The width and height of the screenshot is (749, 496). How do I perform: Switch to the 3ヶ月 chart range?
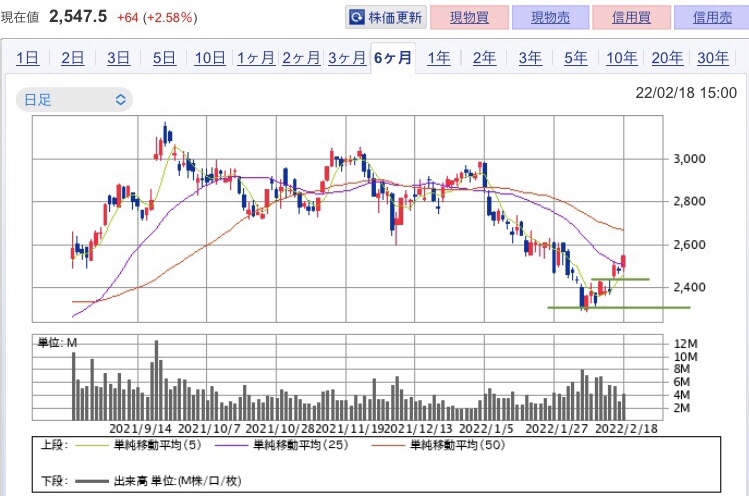(x=346, y=58)
